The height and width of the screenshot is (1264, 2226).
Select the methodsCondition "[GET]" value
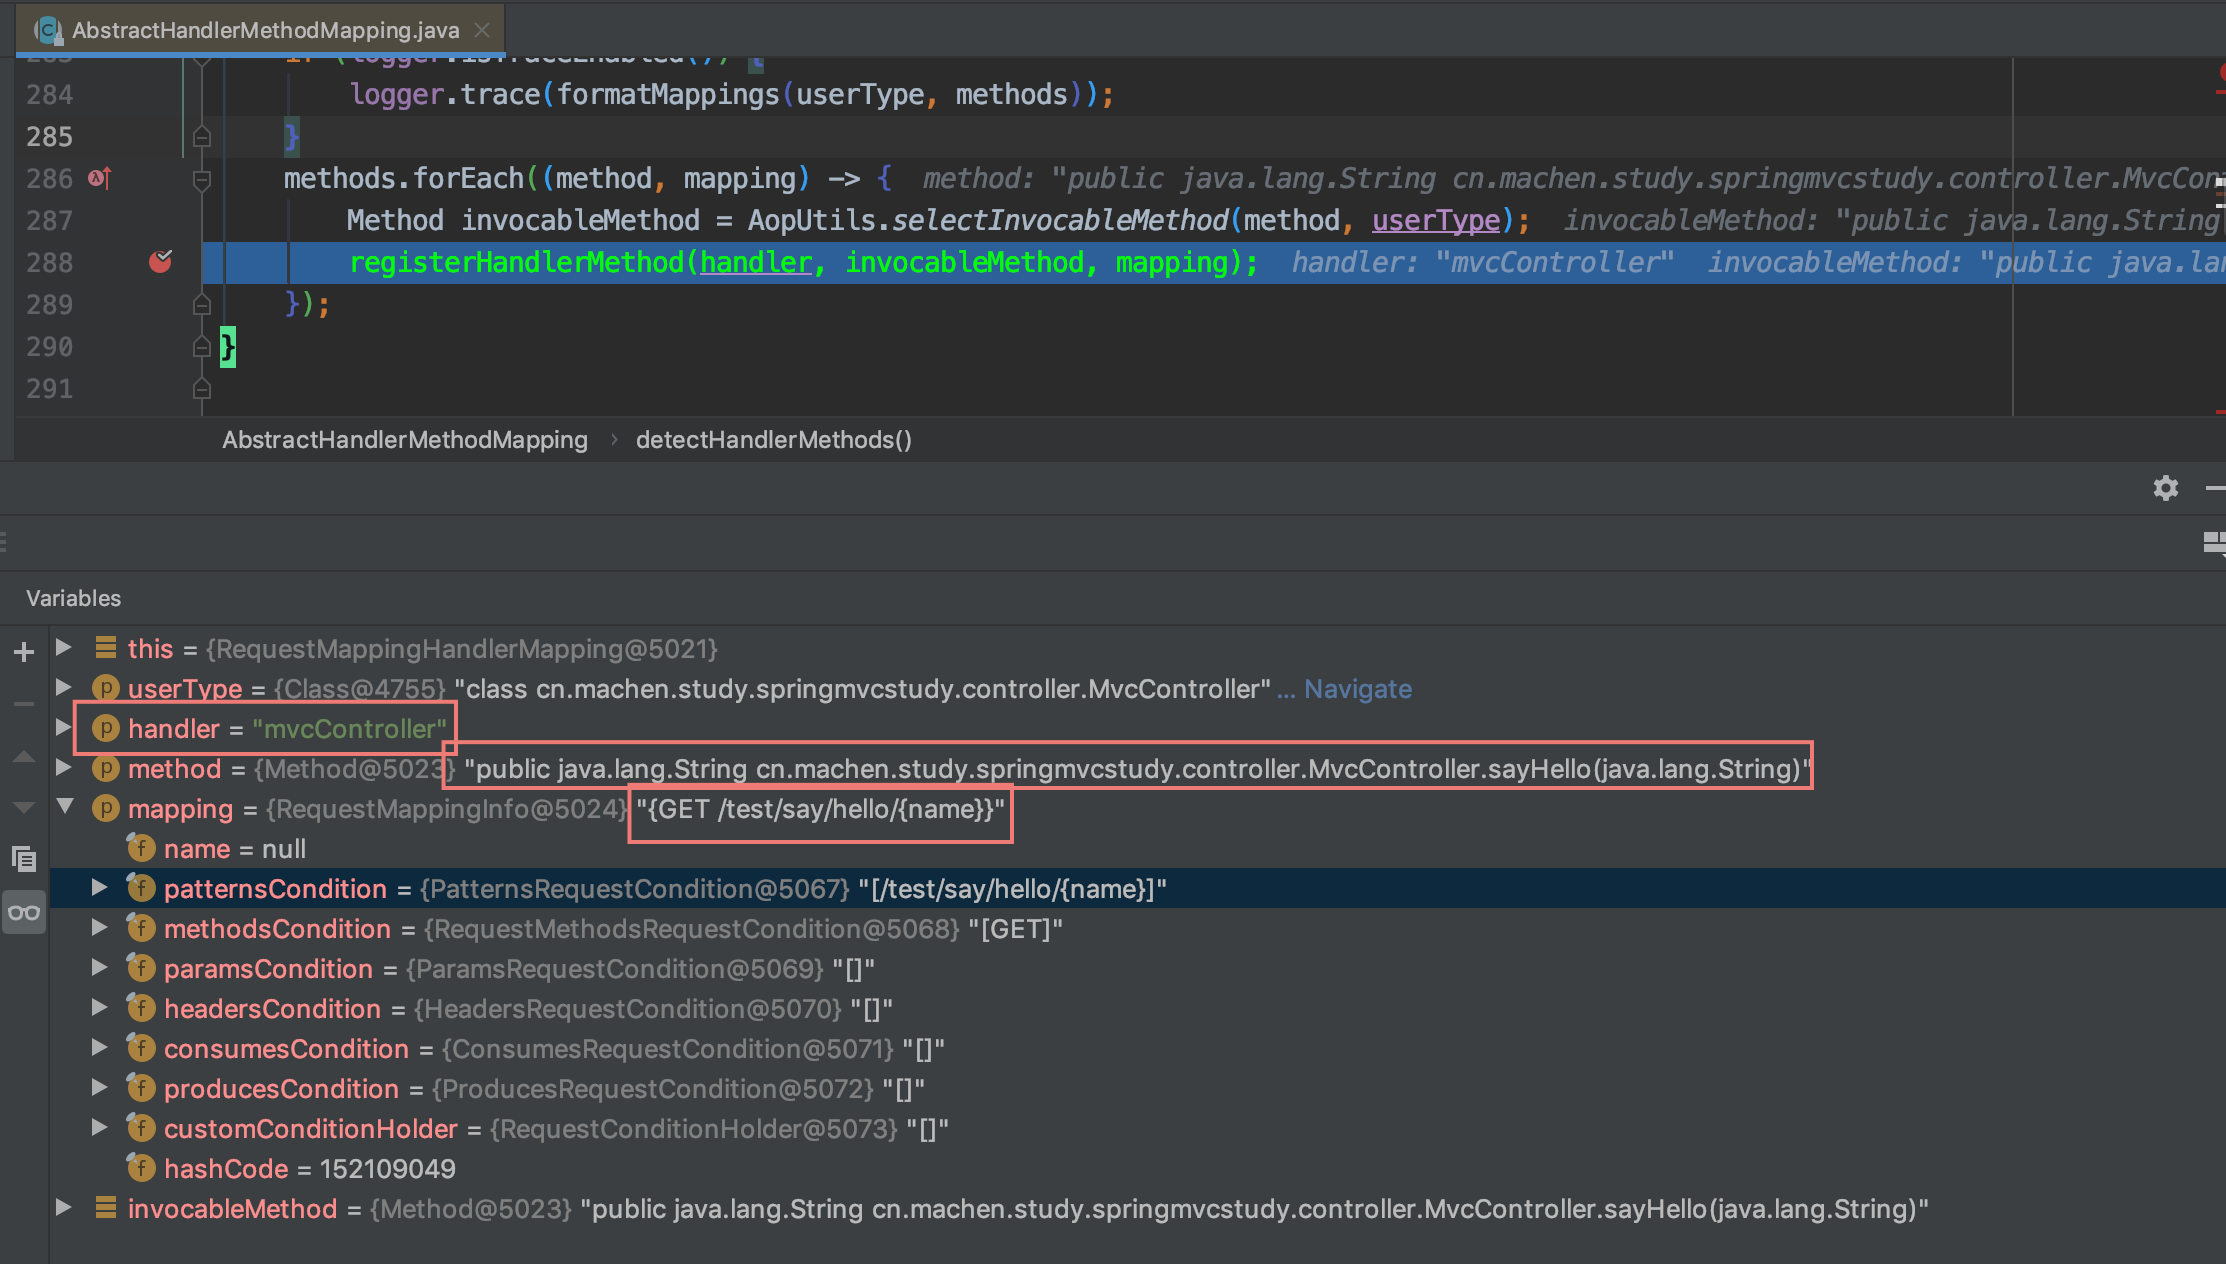pyautogui.click(x=1015, y=929)
